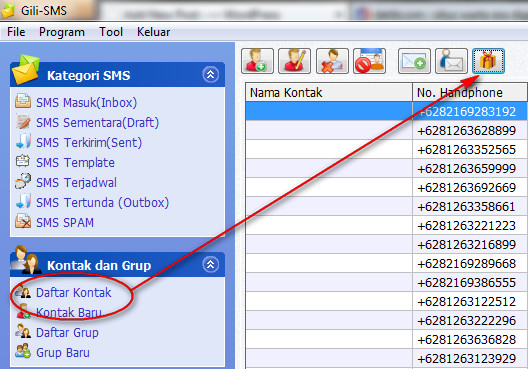Click the send message to contact icon
528x369 pixels.
click(x=452, y=61)
